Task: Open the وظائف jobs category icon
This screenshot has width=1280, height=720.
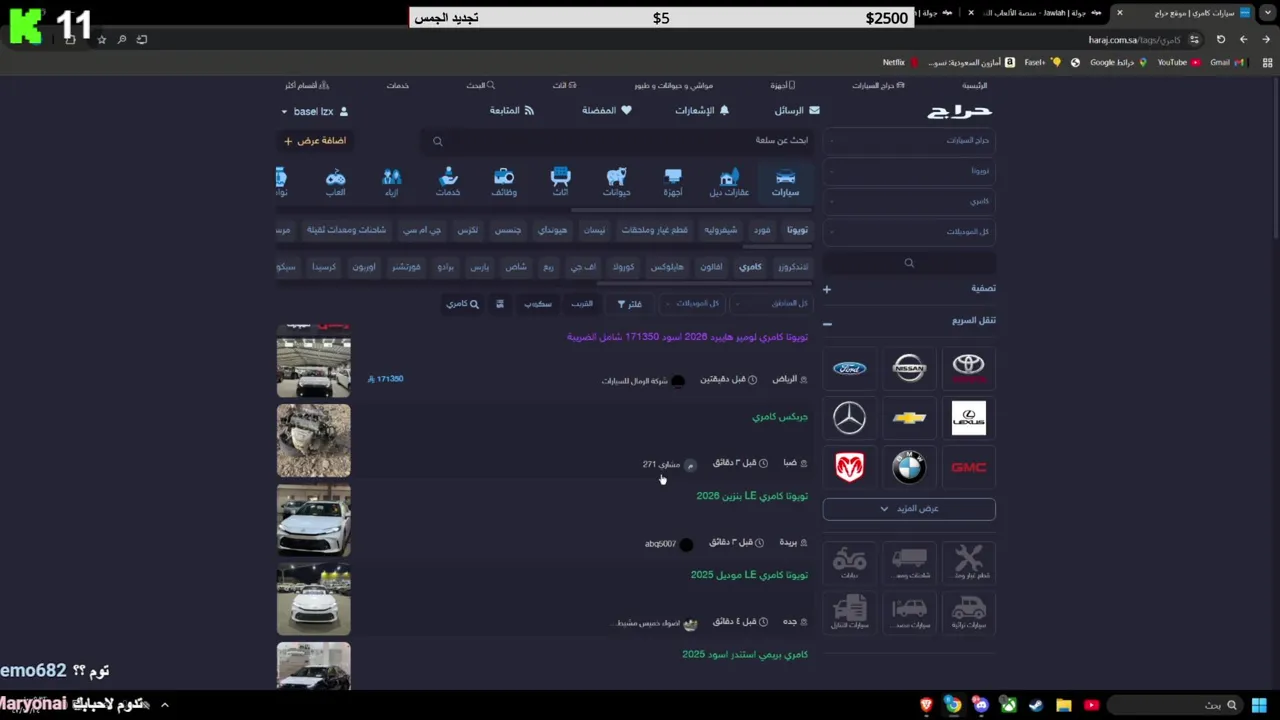Action: click(x=504, y=182)
